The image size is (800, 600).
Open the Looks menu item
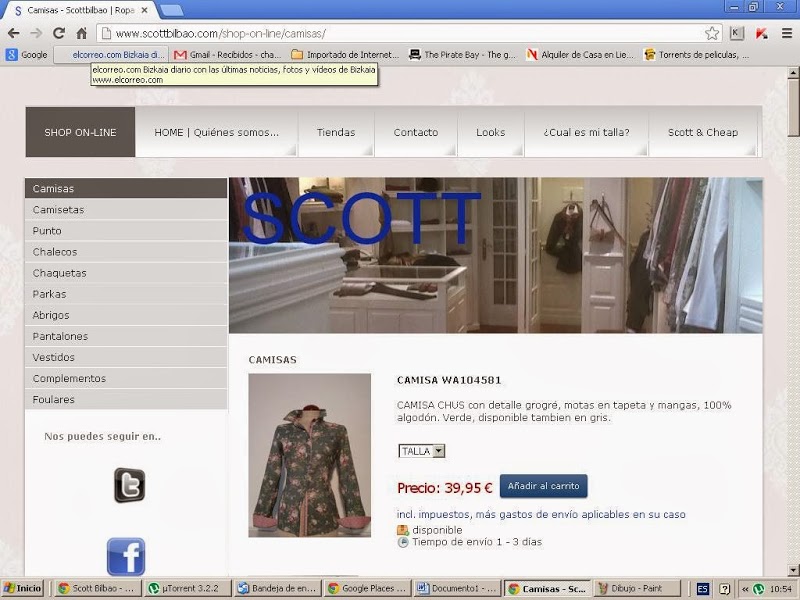491,132
